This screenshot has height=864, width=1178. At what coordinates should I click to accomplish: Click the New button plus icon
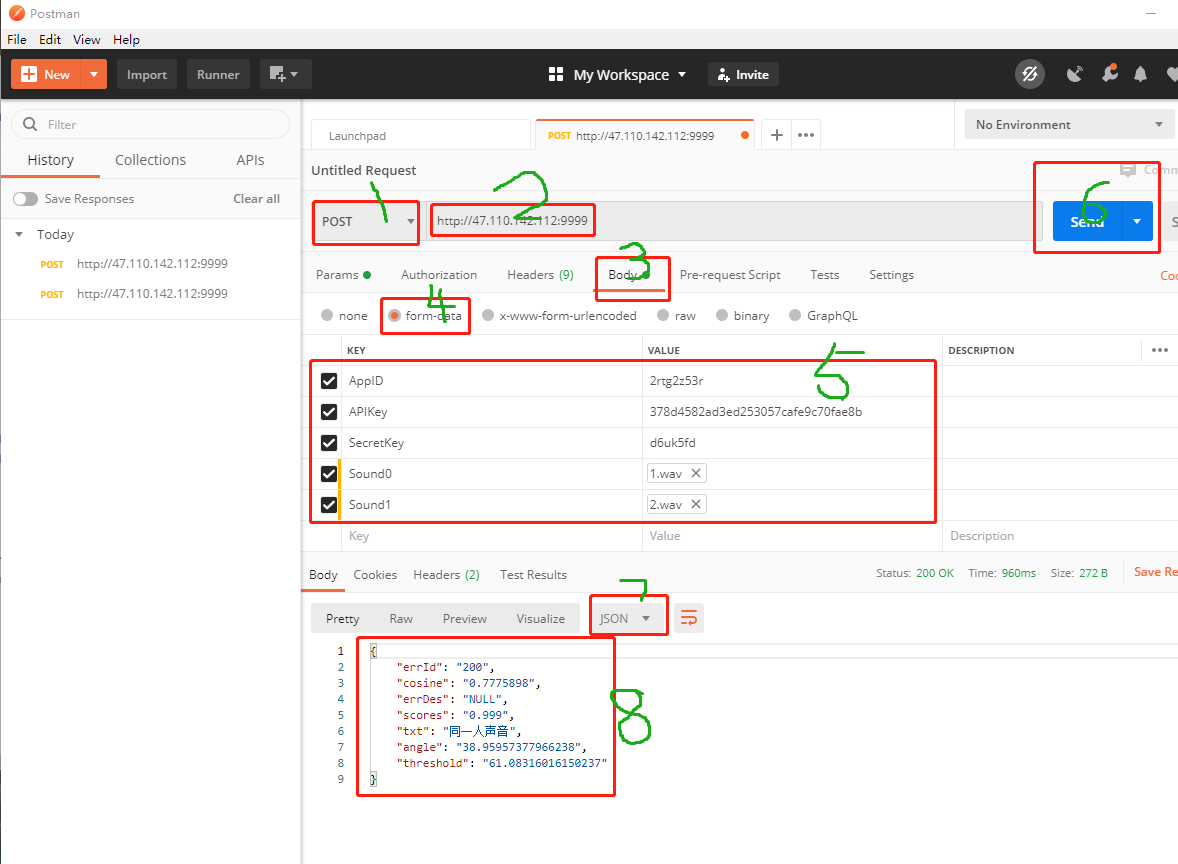[29, 74]
